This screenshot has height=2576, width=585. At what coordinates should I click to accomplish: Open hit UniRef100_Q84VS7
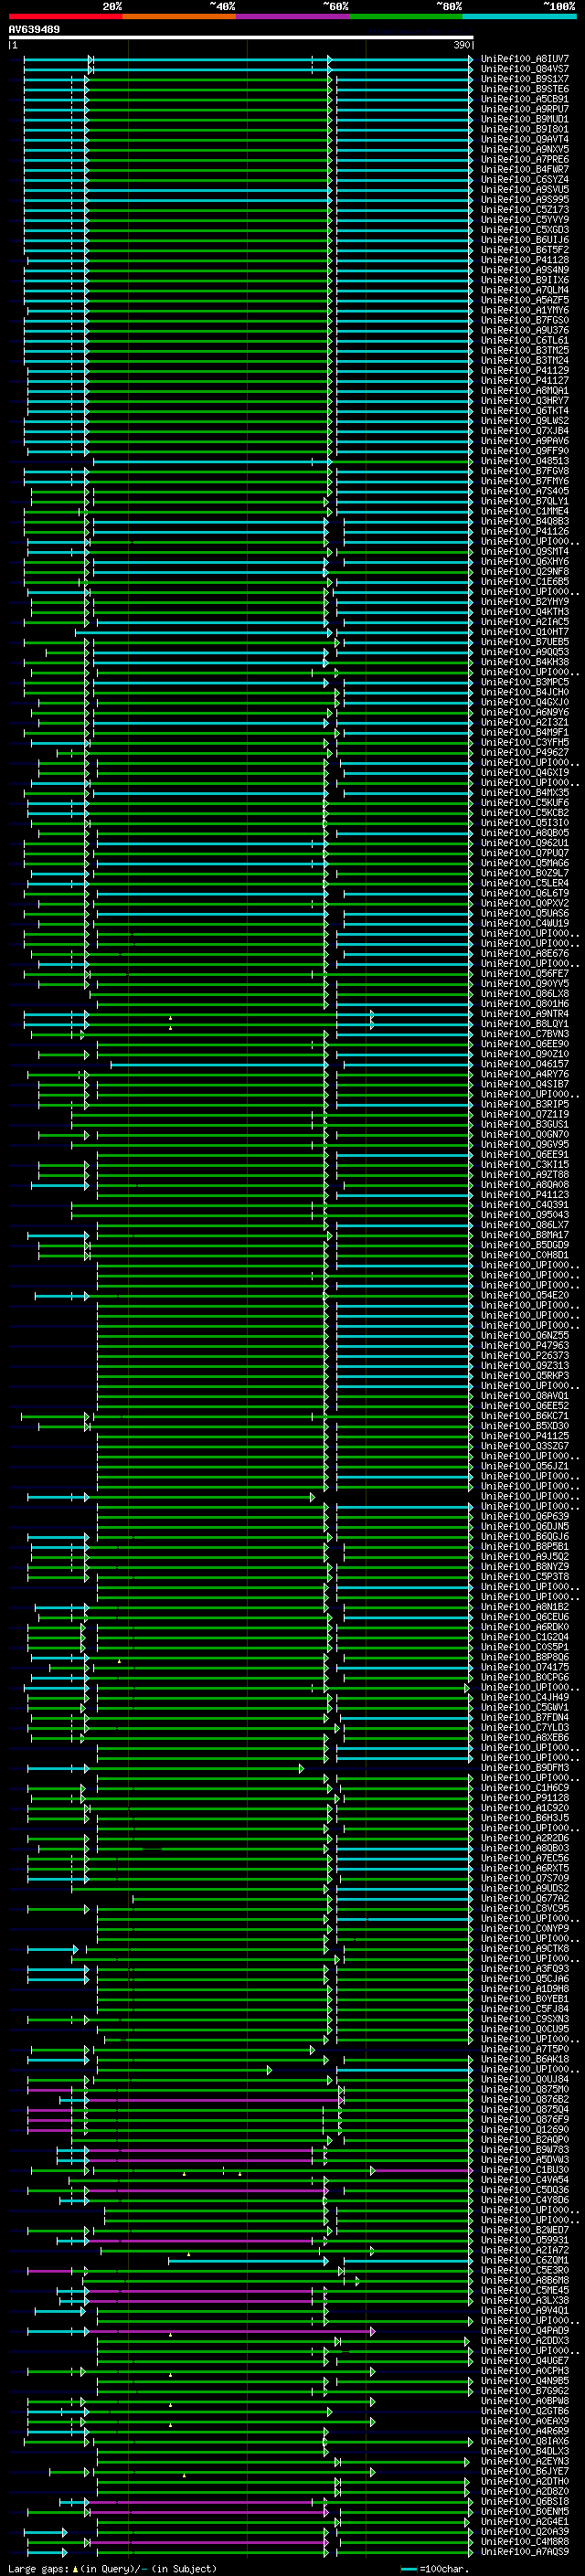[x=525, y=69]
